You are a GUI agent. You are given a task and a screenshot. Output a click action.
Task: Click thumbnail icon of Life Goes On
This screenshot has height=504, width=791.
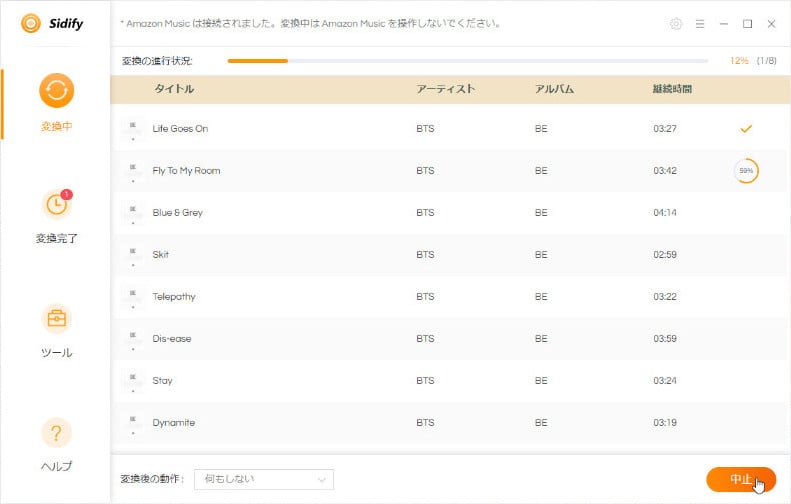[133, 129]
